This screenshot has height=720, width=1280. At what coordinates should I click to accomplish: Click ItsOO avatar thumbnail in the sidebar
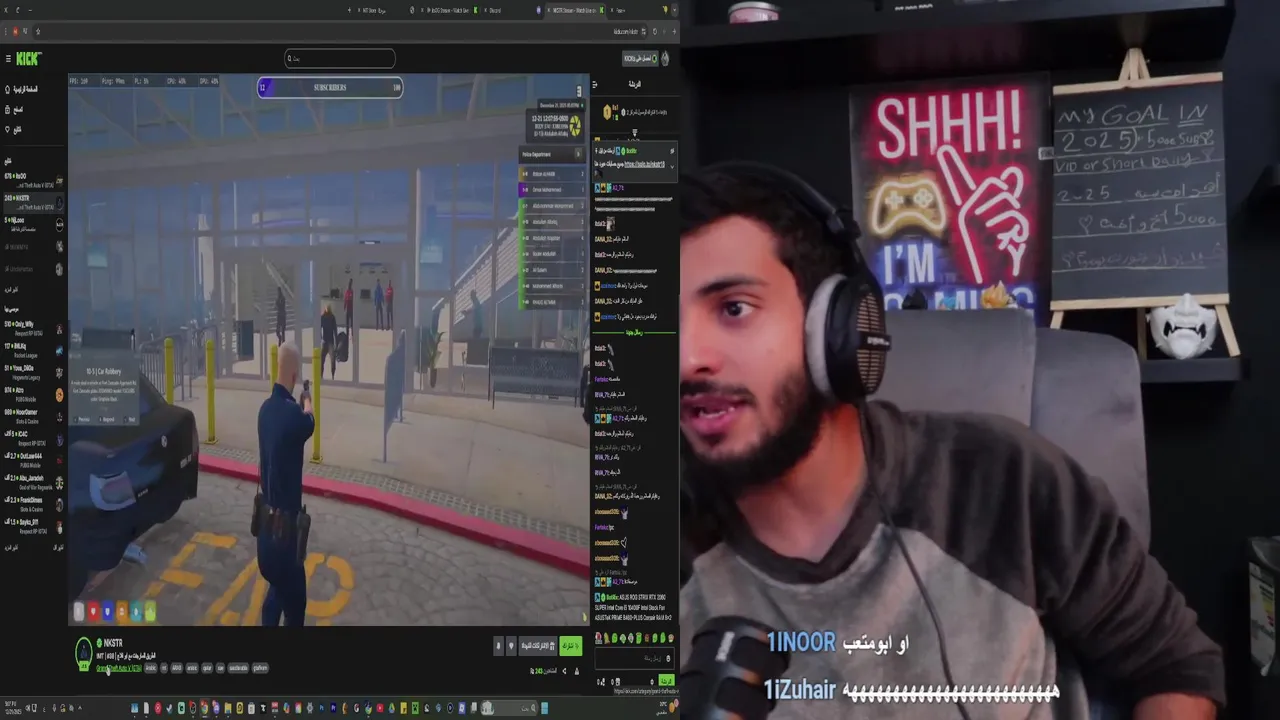click(59, 180)
